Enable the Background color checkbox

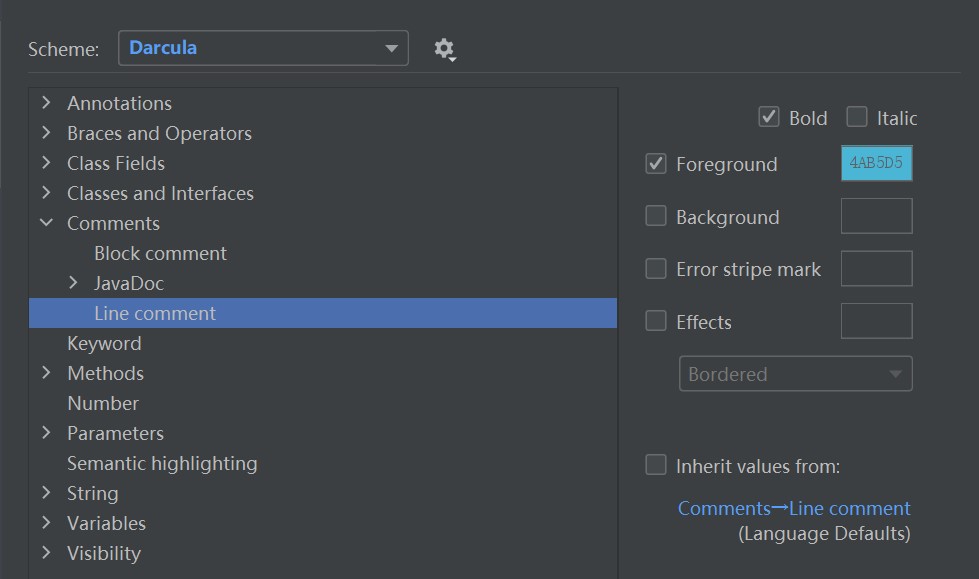point(656,216)
